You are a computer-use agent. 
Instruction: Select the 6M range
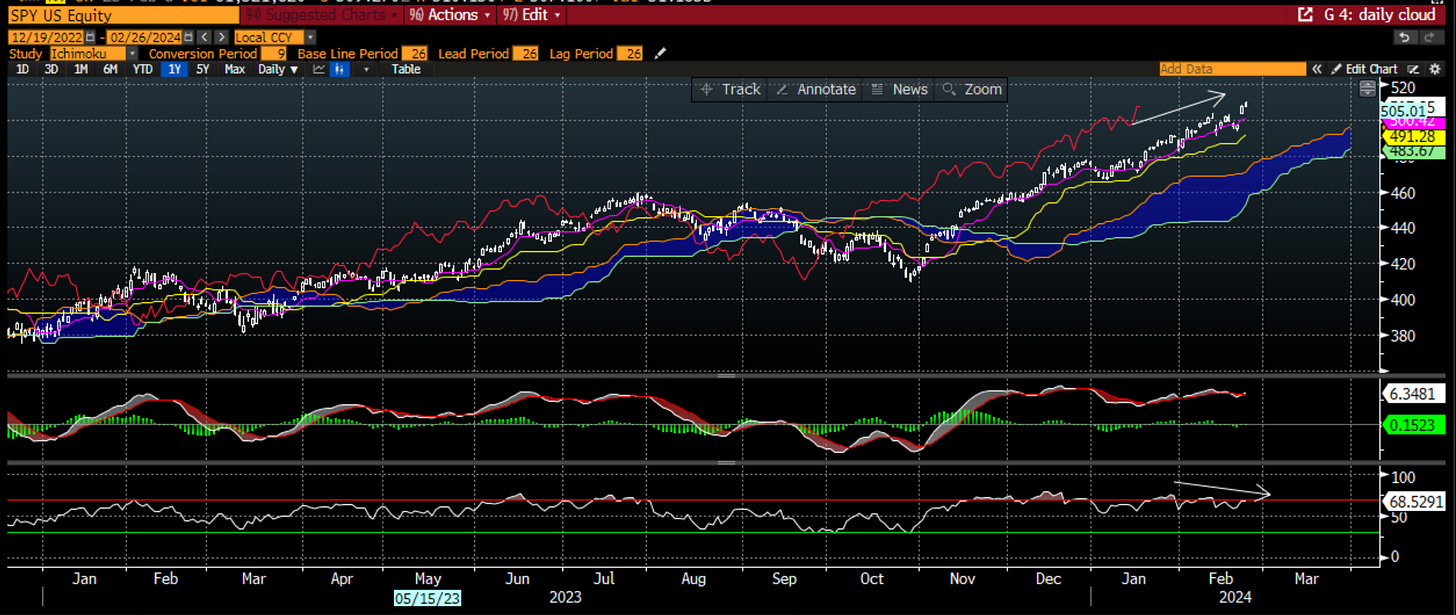[x=110, y=69]
